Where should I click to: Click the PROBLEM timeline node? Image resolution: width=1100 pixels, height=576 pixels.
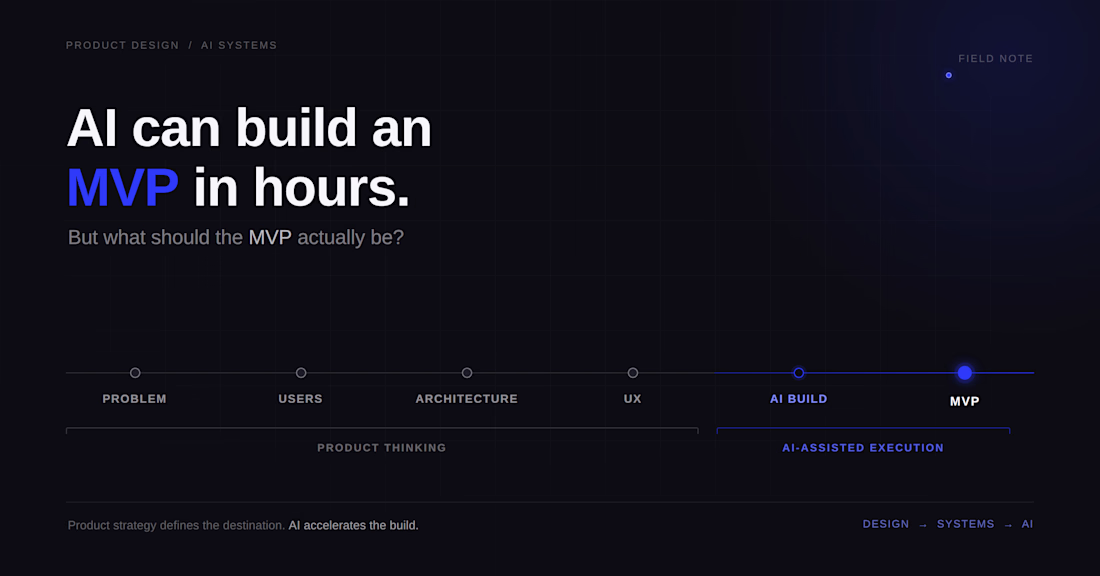[135, 373]
